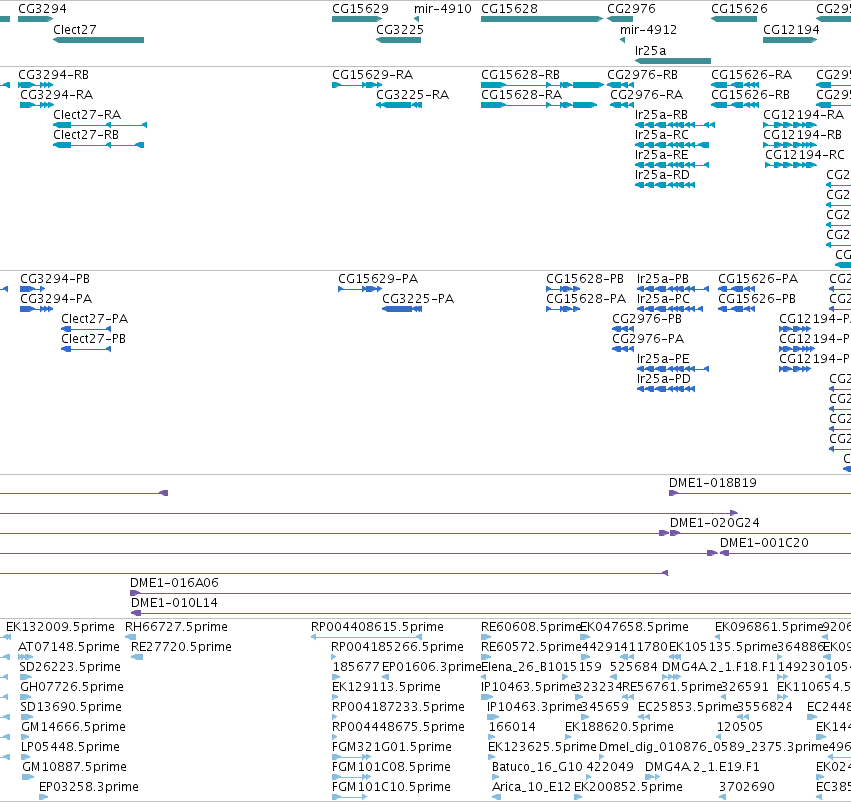Screen dimensions: 851x802
Task: Select the CG15628-RB transcript label
Action: 520,75
